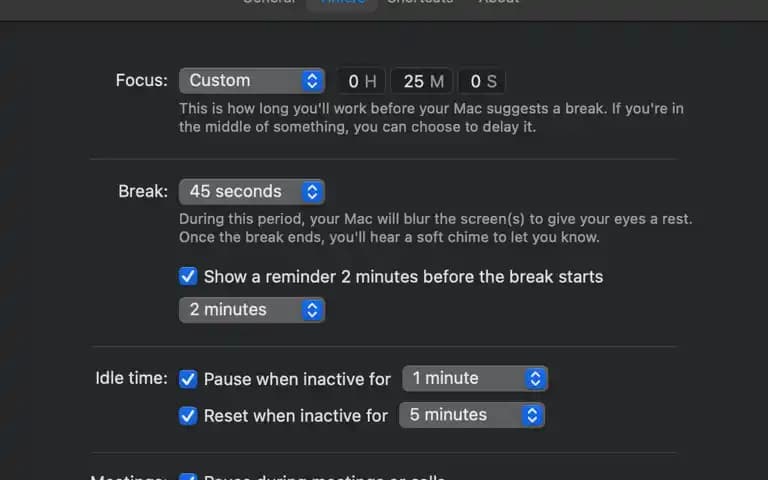Open the Break length 45 seconds dropdown
This screenshot has width=768, height=480.
[252, 192]
